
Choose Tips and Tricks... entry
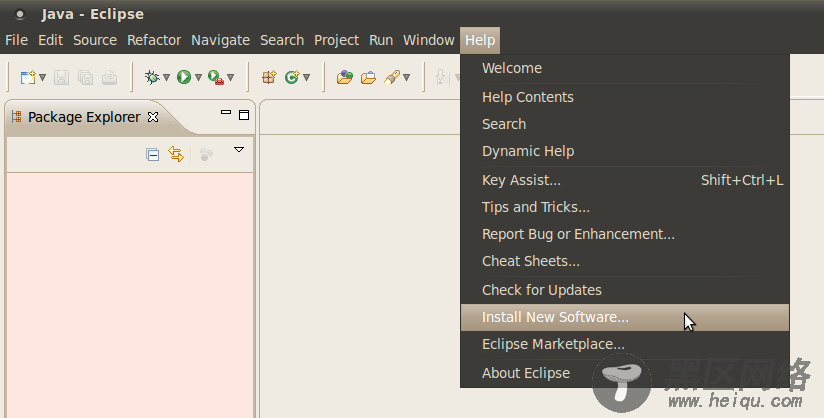tap(625, 207)
